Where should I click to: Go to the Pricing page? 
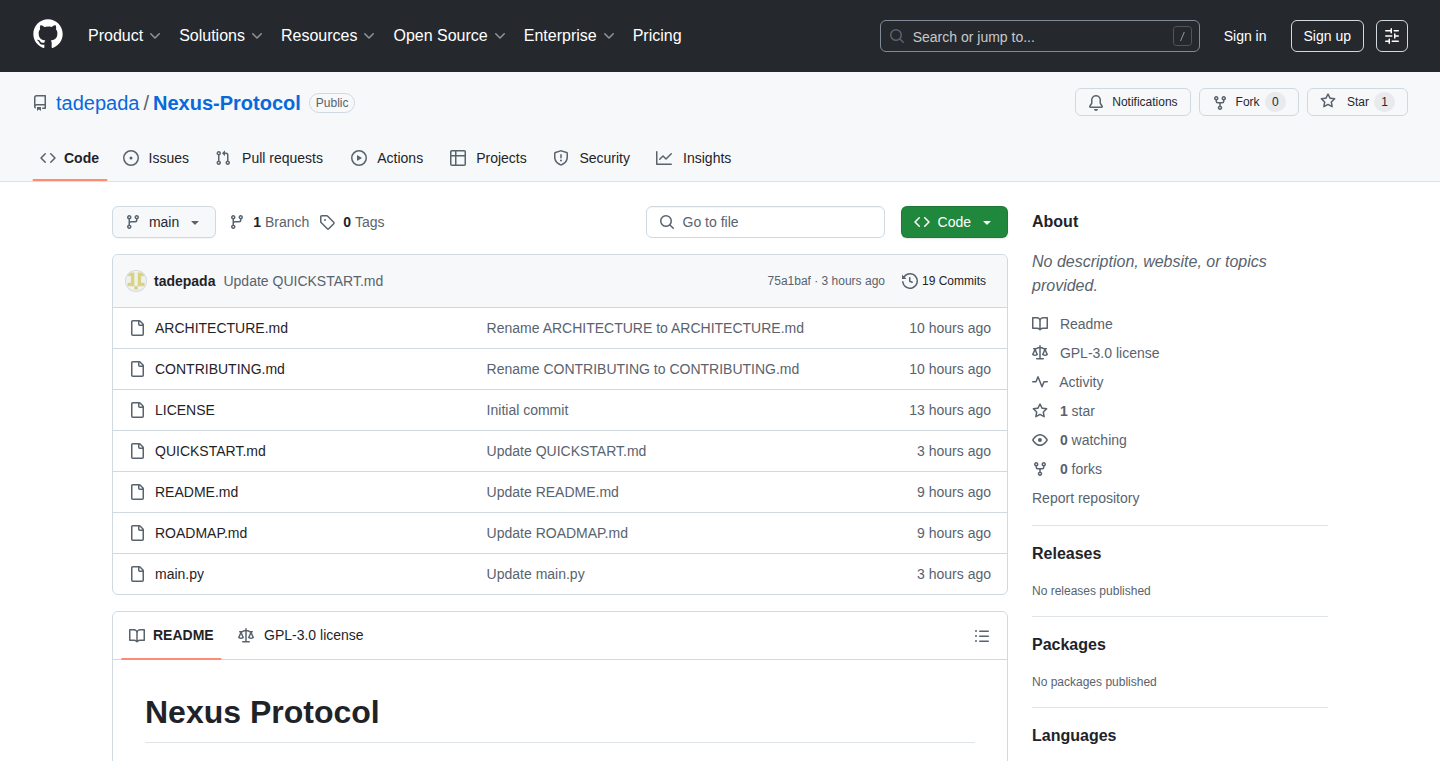(657, 36)
